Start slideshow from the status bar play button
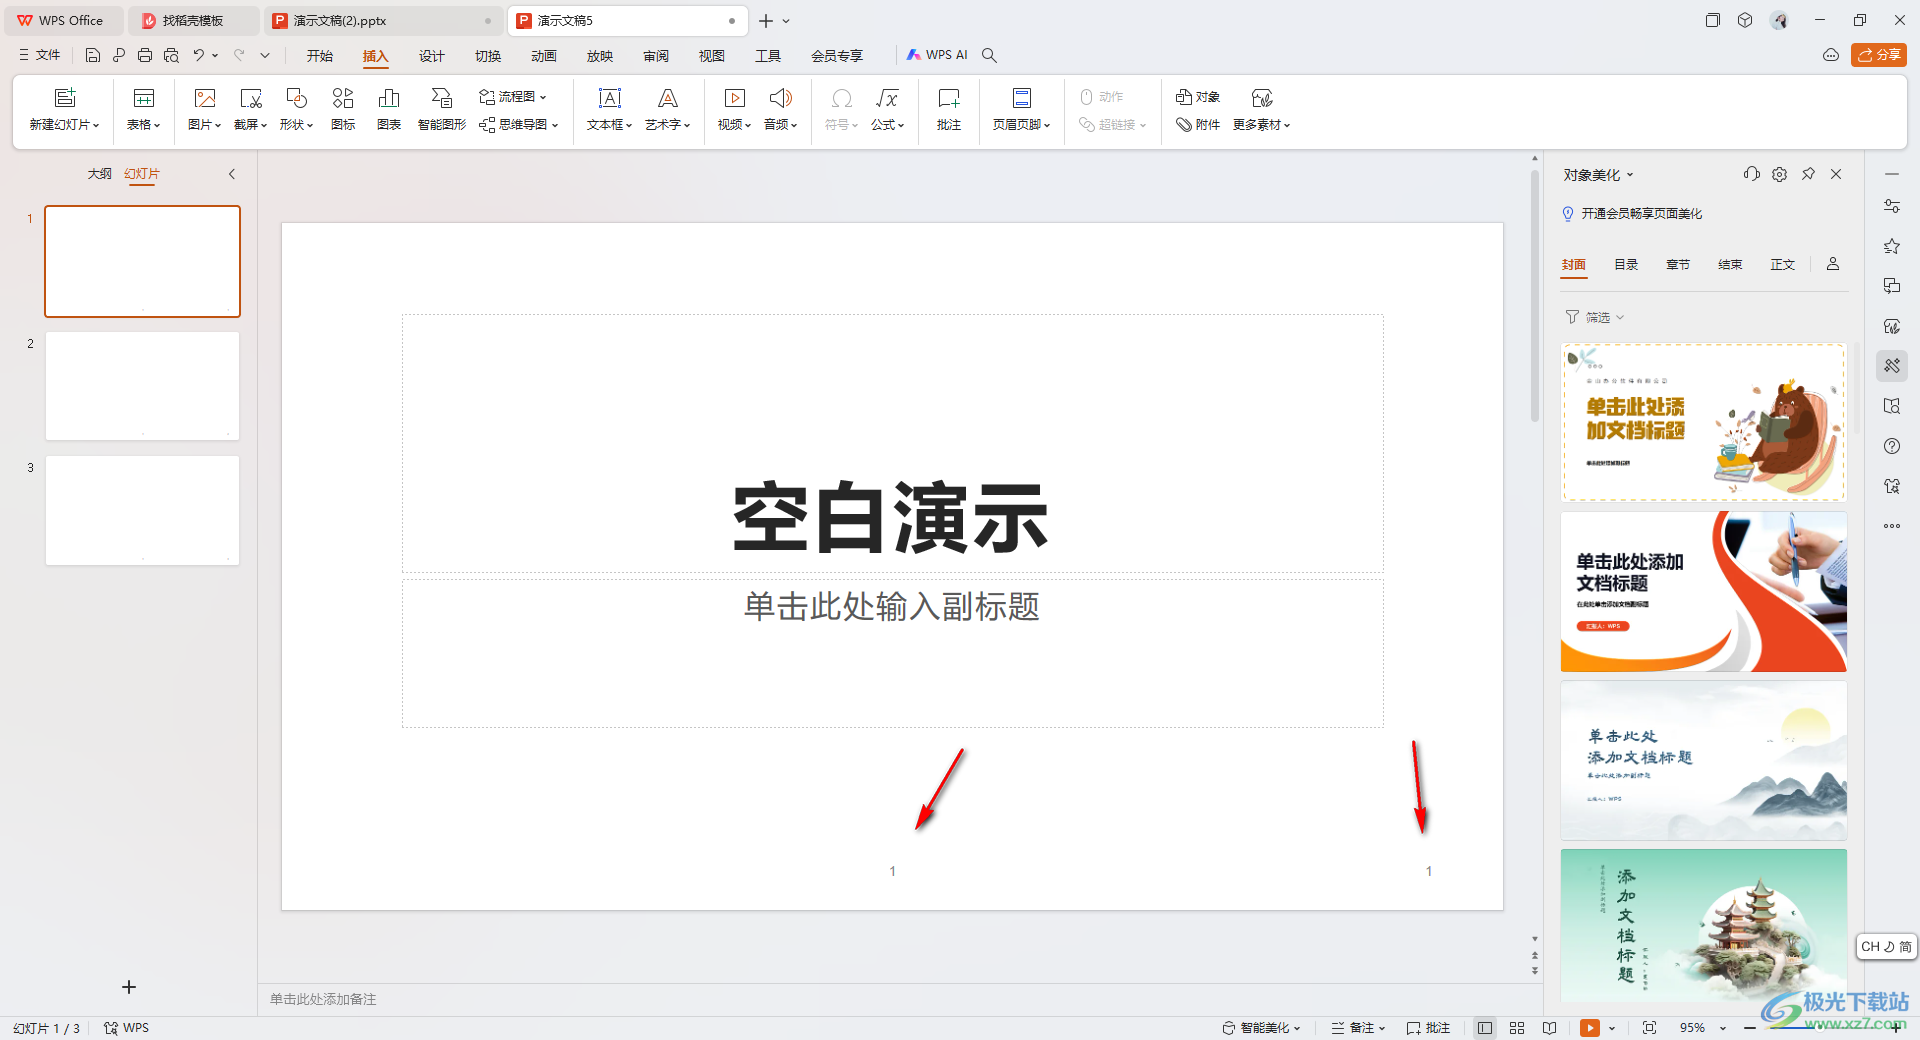 tap(1589, 1028)
